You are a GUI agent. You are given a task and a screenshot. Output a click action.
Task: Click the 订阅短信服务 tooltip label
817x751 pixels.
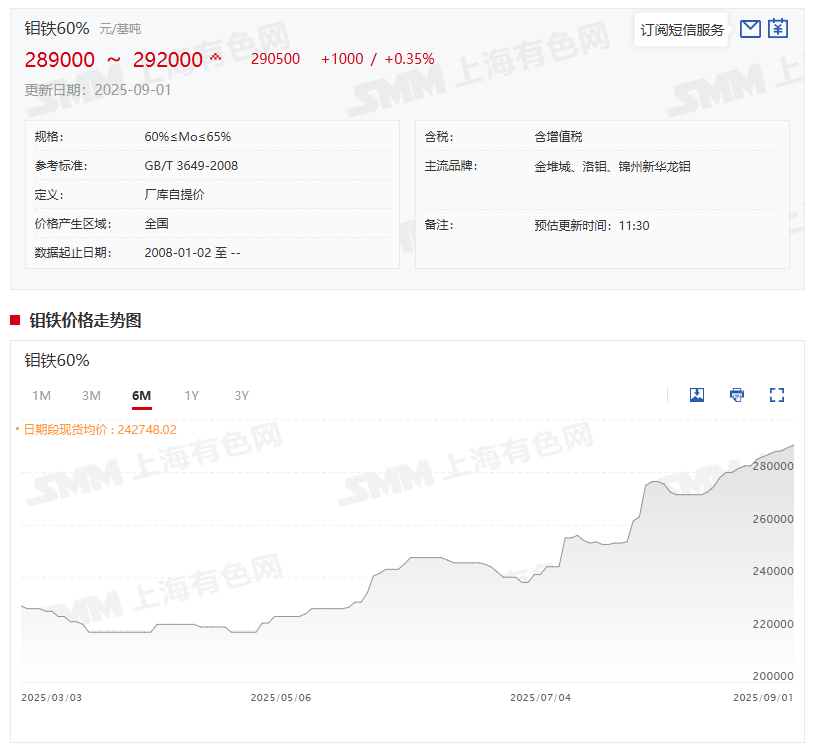682,30
